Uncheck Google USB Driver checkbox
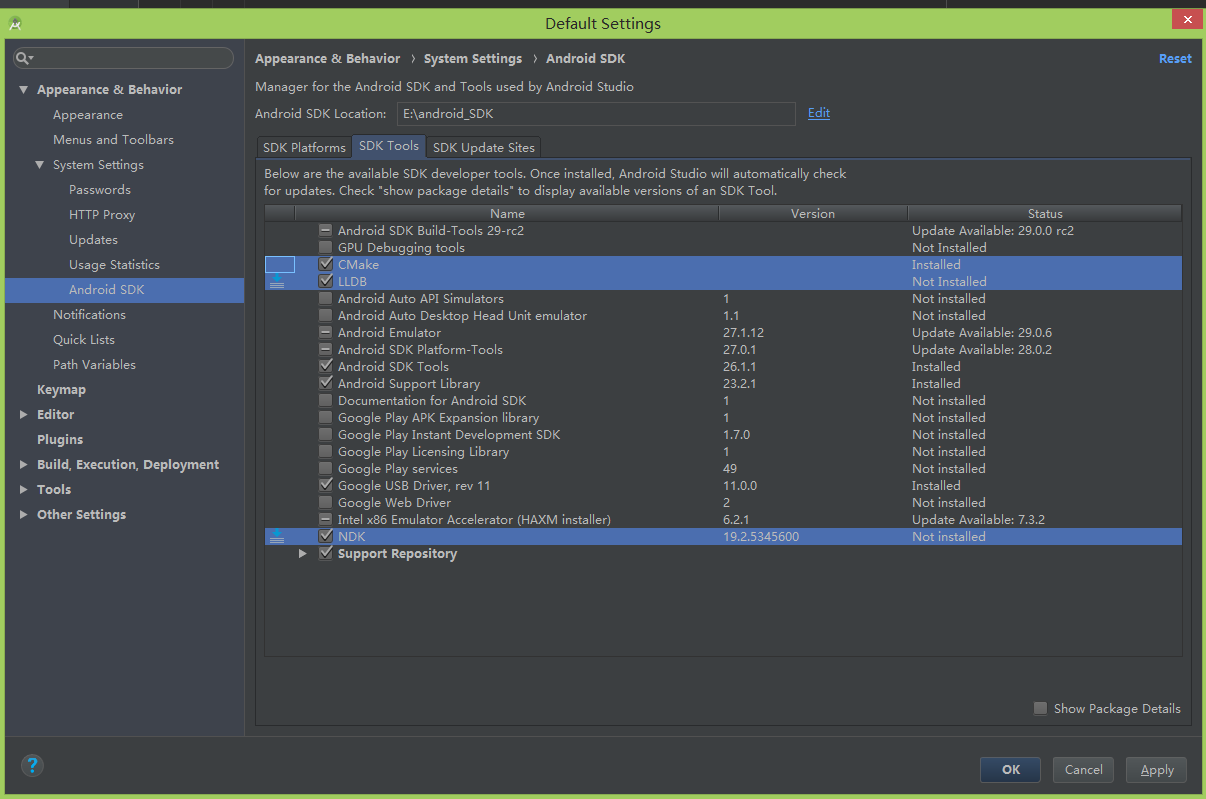This screenshot has width=1206, height=799. pyautogui.click(x=325, y=486)
